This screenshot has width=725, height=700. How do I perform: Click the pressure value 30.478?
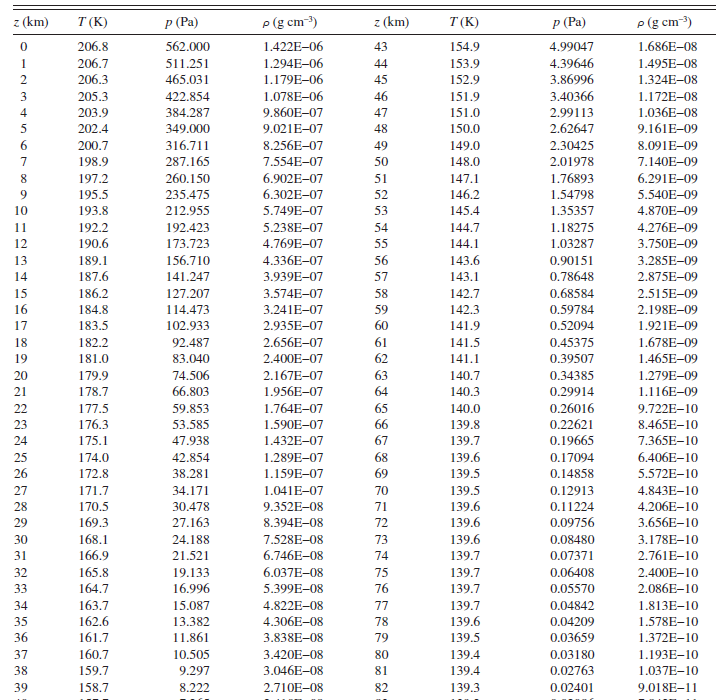coord(191,506)
